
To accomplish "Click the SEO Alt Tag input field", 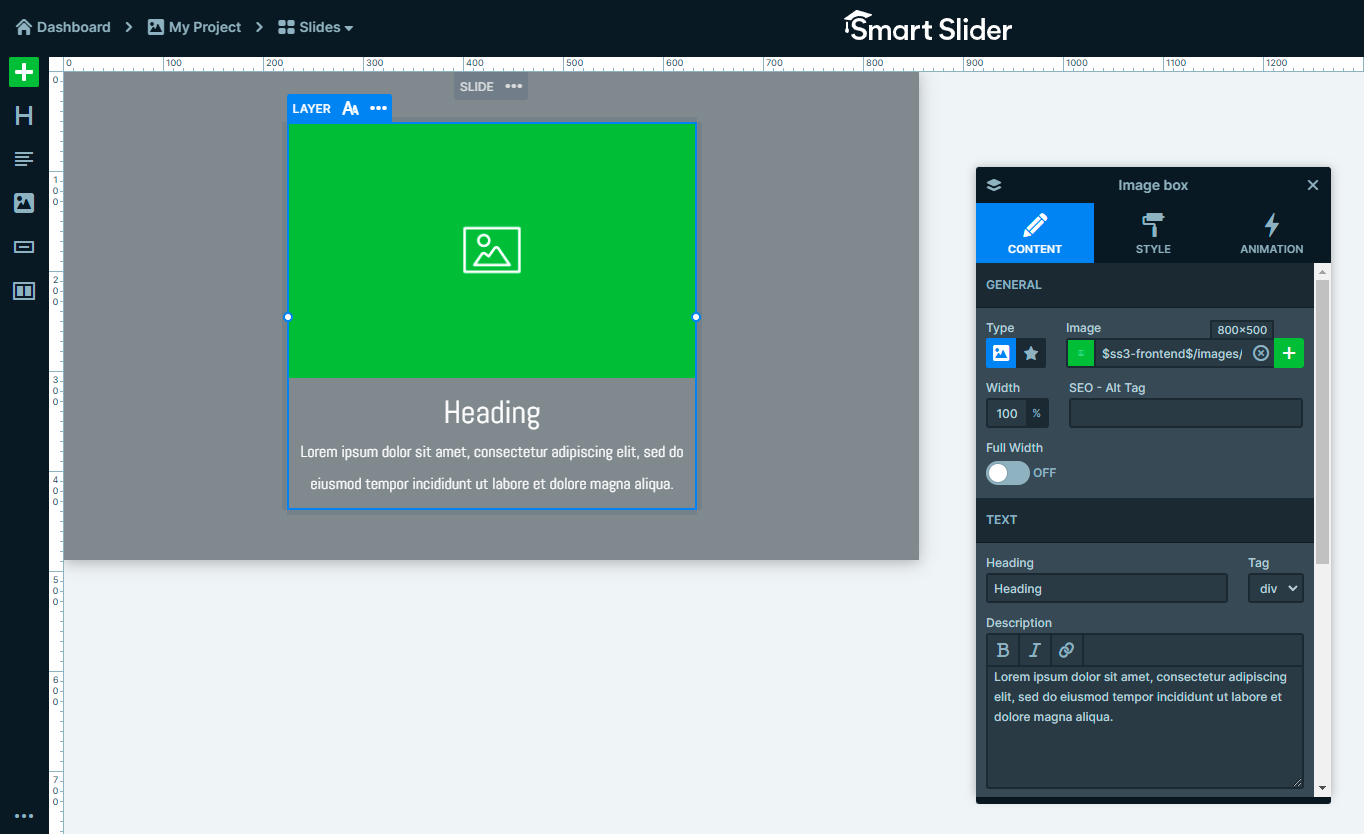I will coord(1185,413).
